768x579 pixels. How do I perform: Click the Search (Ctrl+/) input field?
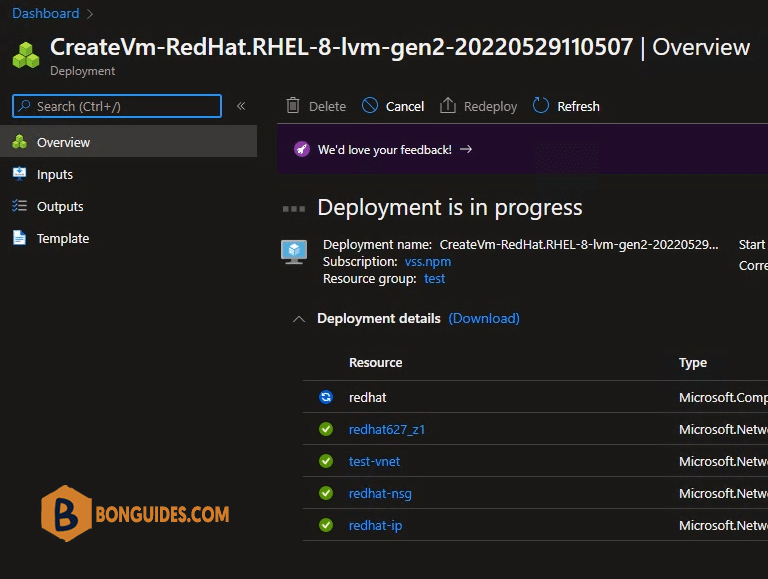pos(117,106)
